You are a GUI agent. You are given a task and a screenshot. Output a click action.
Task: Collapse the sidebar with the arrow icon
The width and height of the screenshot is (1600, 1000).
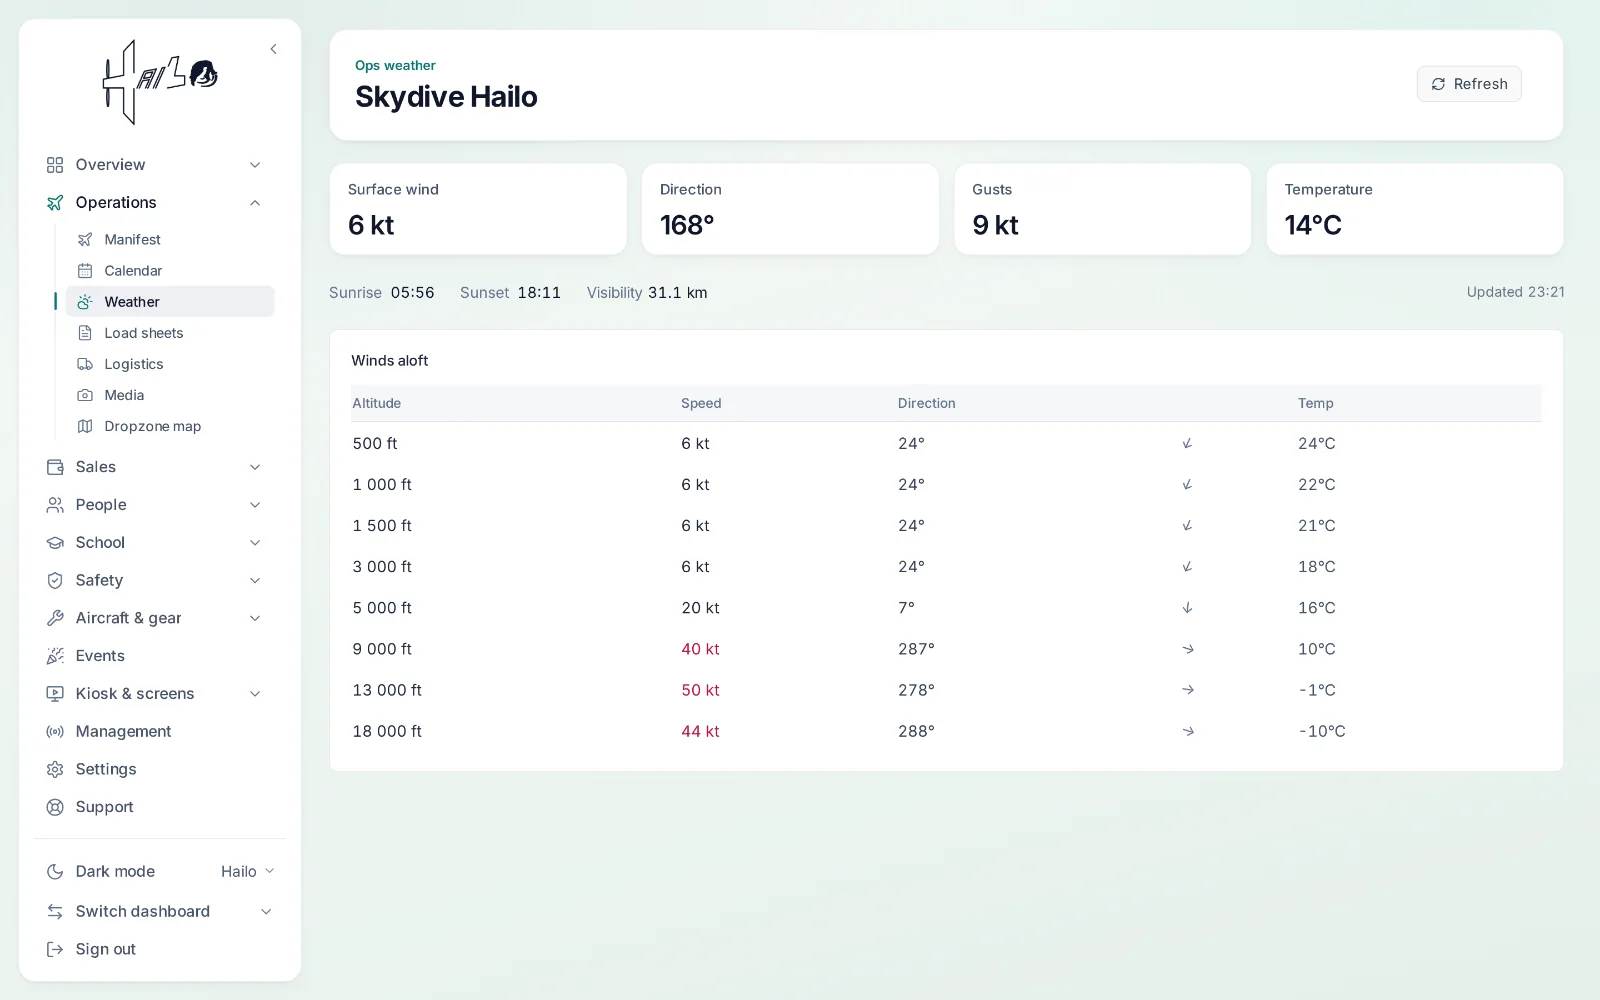(x=273, y=49)
